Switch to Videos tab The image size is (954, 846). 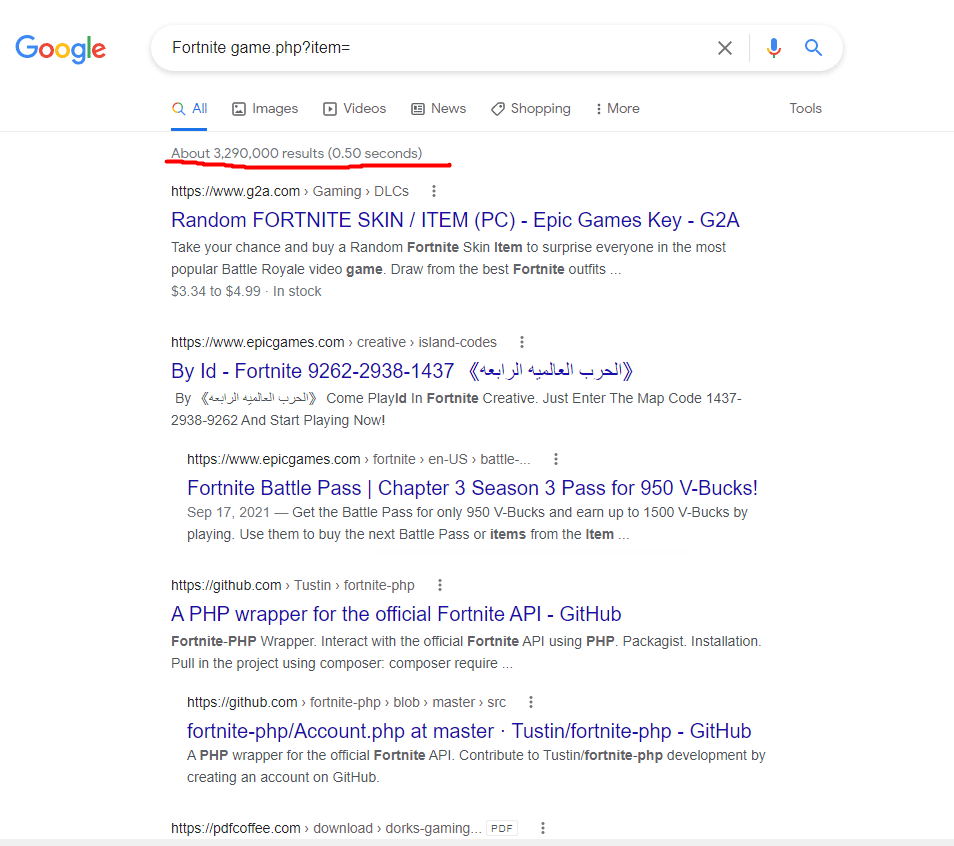354,108
